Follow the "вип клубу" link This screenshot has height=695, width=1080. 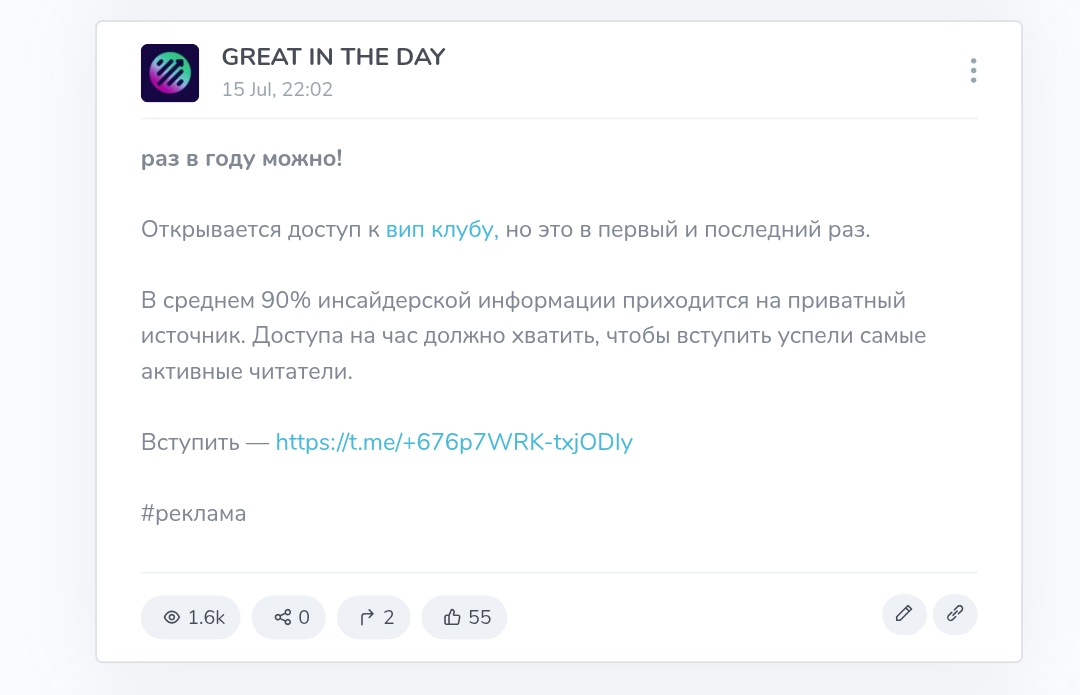(x=441, y=229)
